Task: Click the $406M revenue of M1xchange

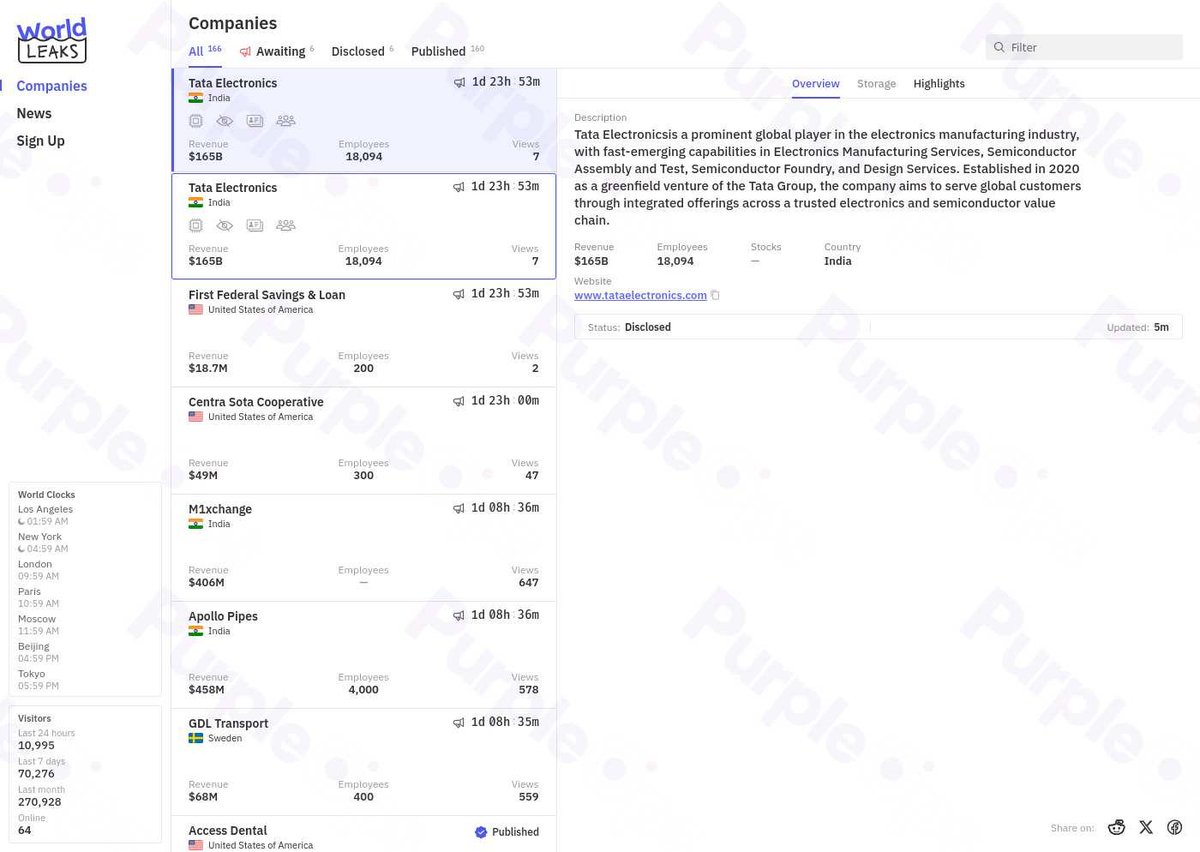Action: point(206,583)
